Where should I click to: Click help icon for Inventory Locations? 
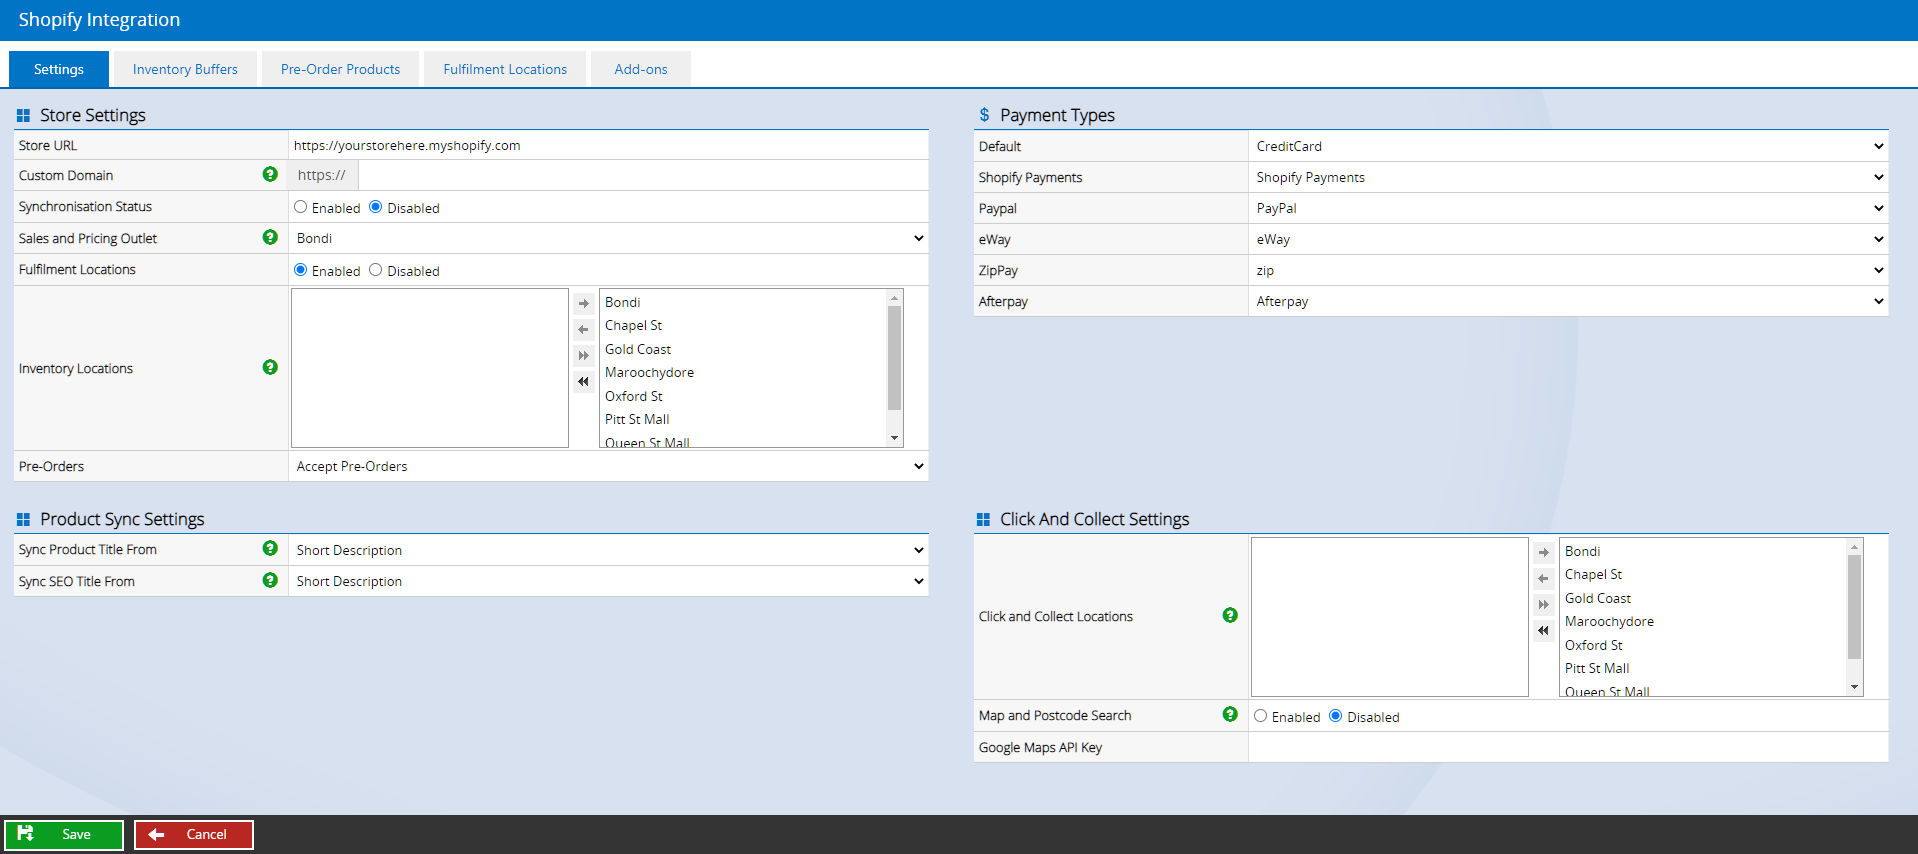coord(270,367)
